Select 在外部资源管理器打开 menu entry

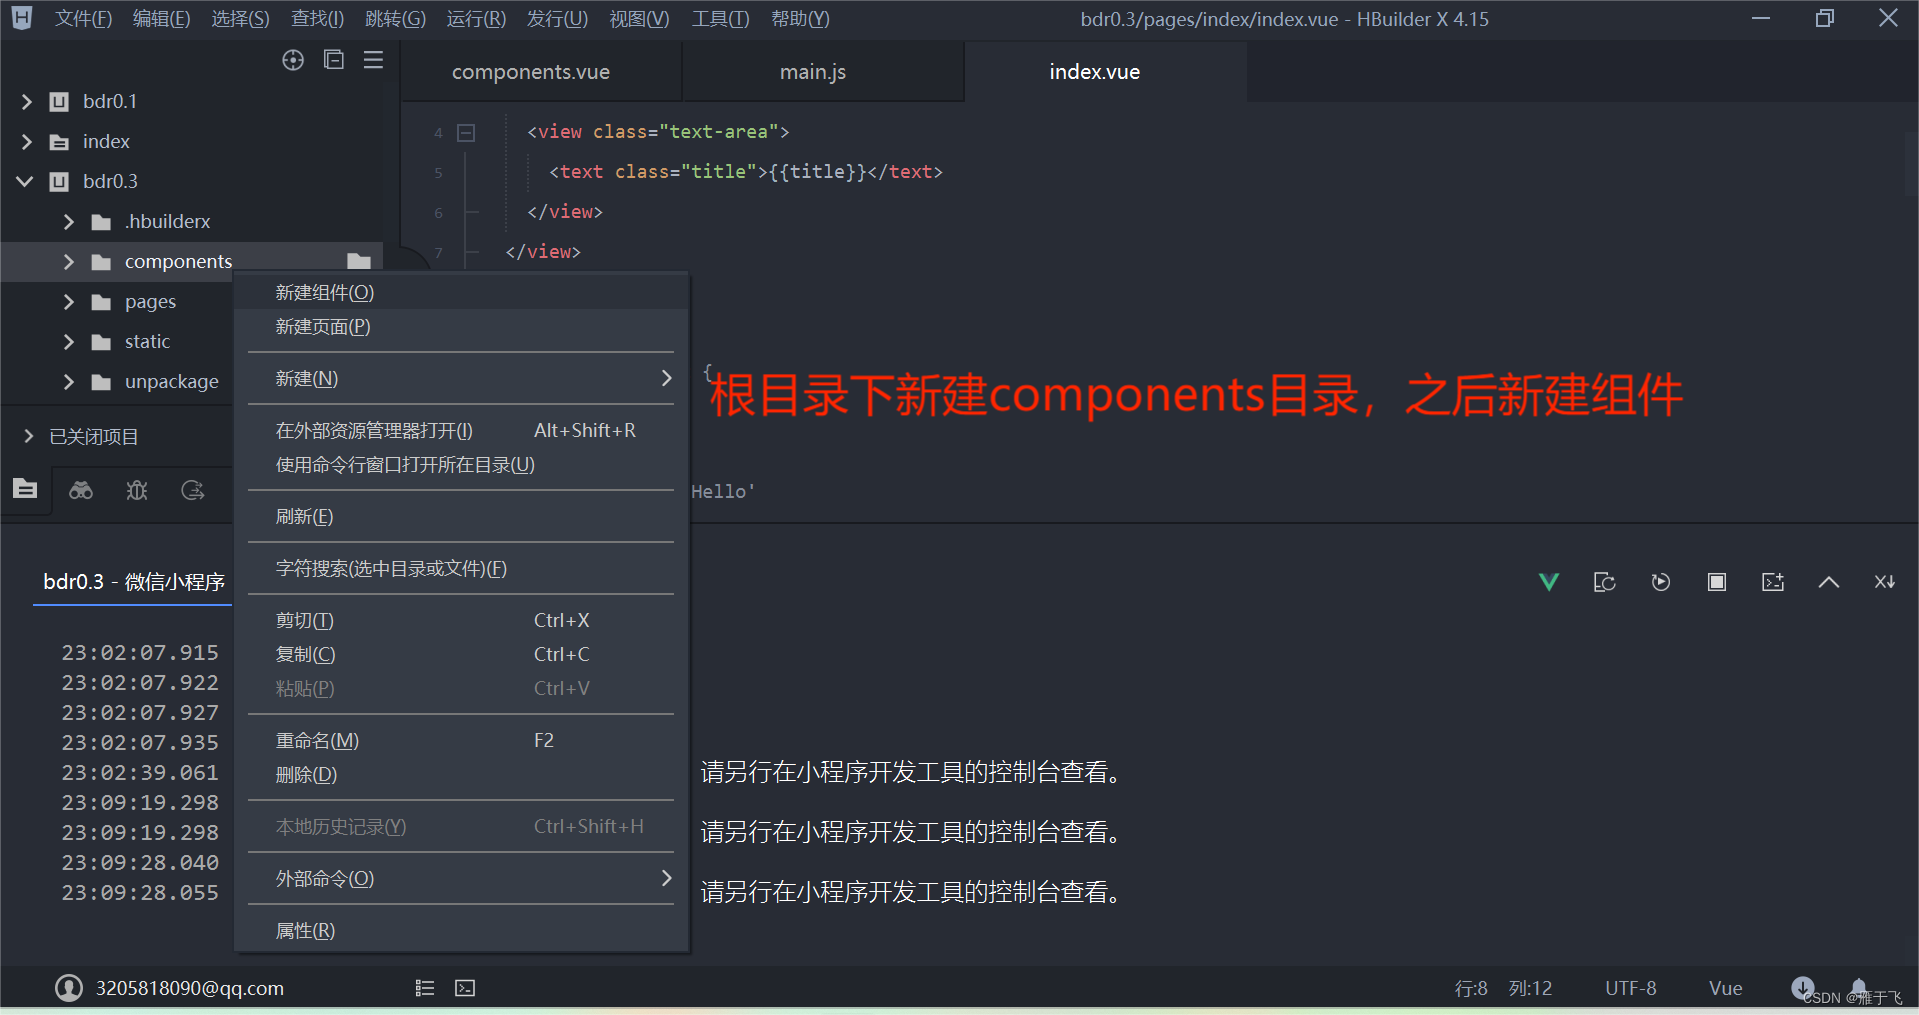461,431
